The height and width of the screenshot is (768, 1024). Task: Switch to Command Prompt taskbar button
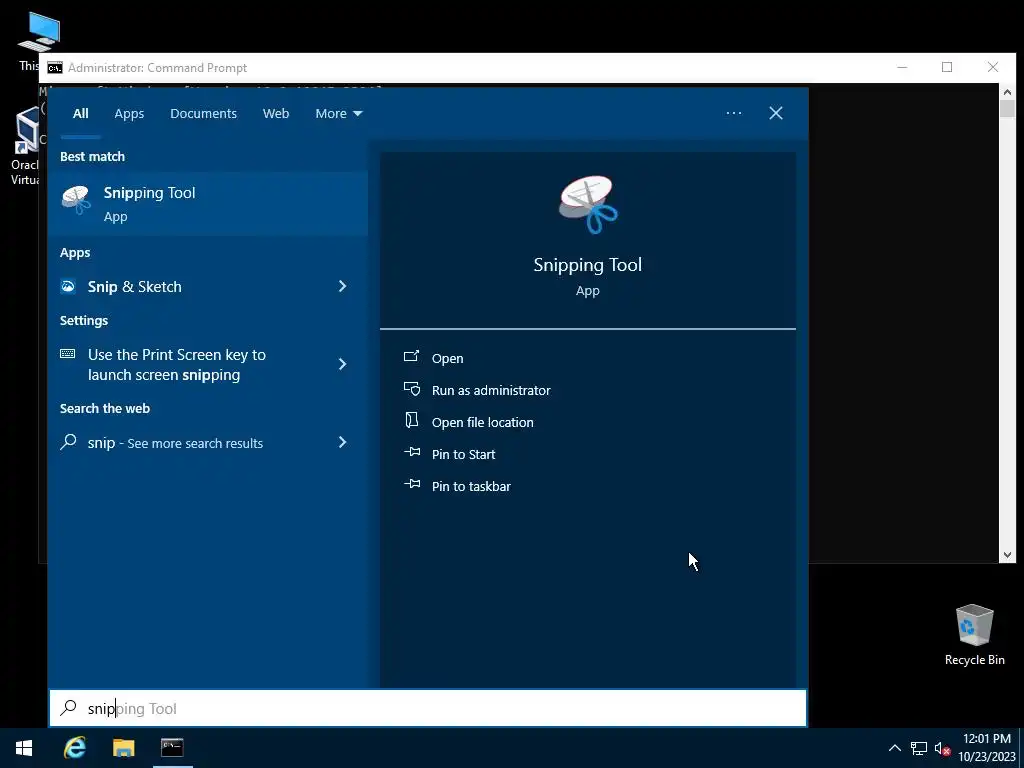pos(172,748)
